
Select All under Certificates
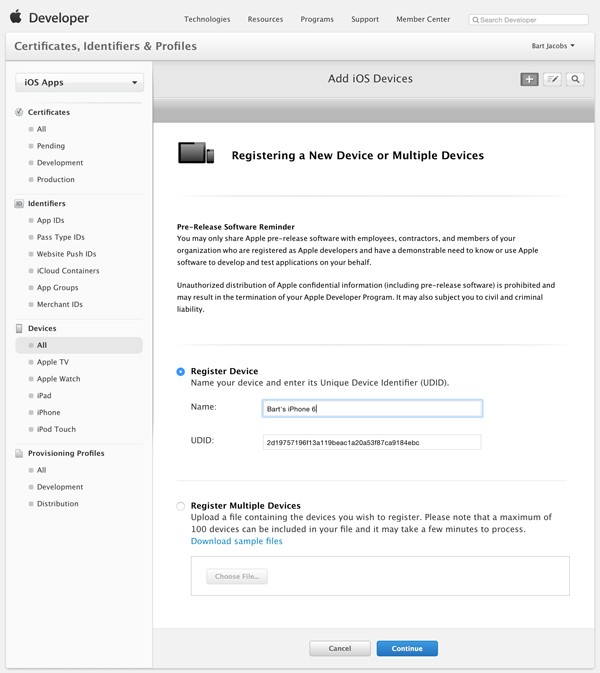[41, 129]
